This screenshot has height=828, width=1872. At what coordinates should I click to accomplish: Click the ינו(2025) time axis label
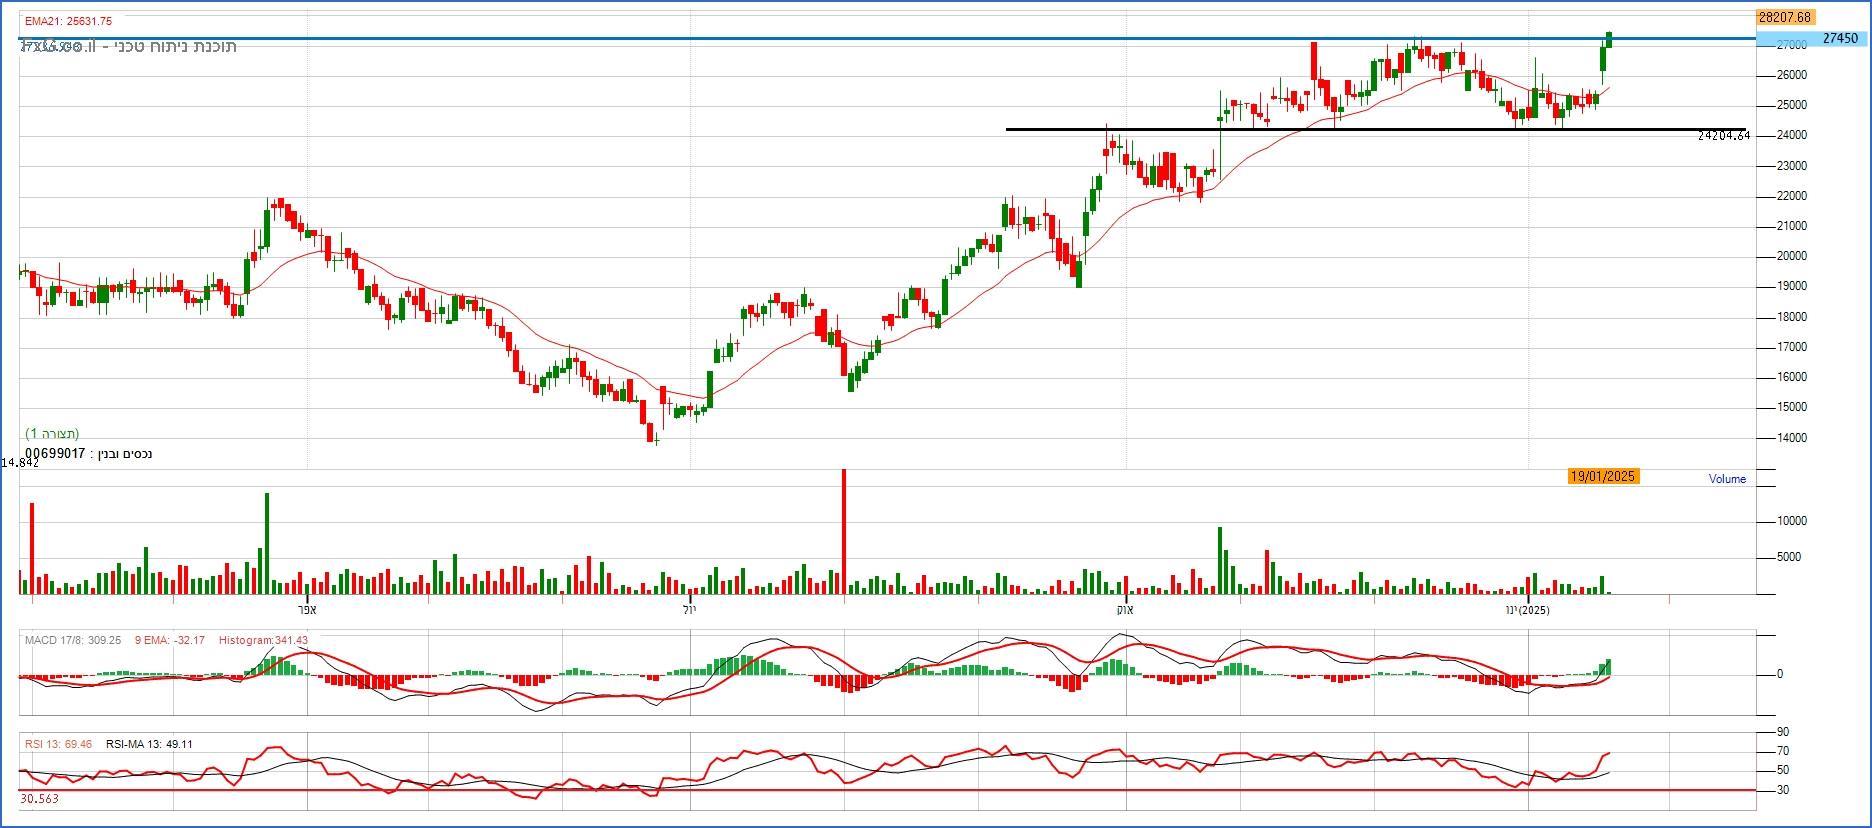pos(1527,610)
